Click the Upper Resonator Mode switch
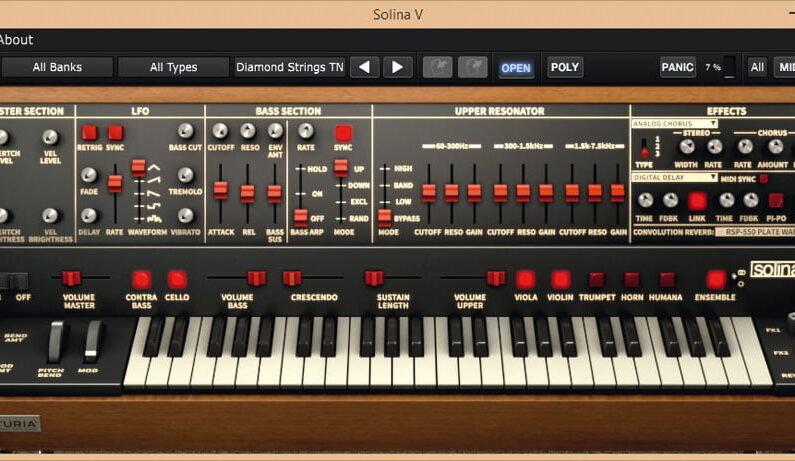 point(385,217)
